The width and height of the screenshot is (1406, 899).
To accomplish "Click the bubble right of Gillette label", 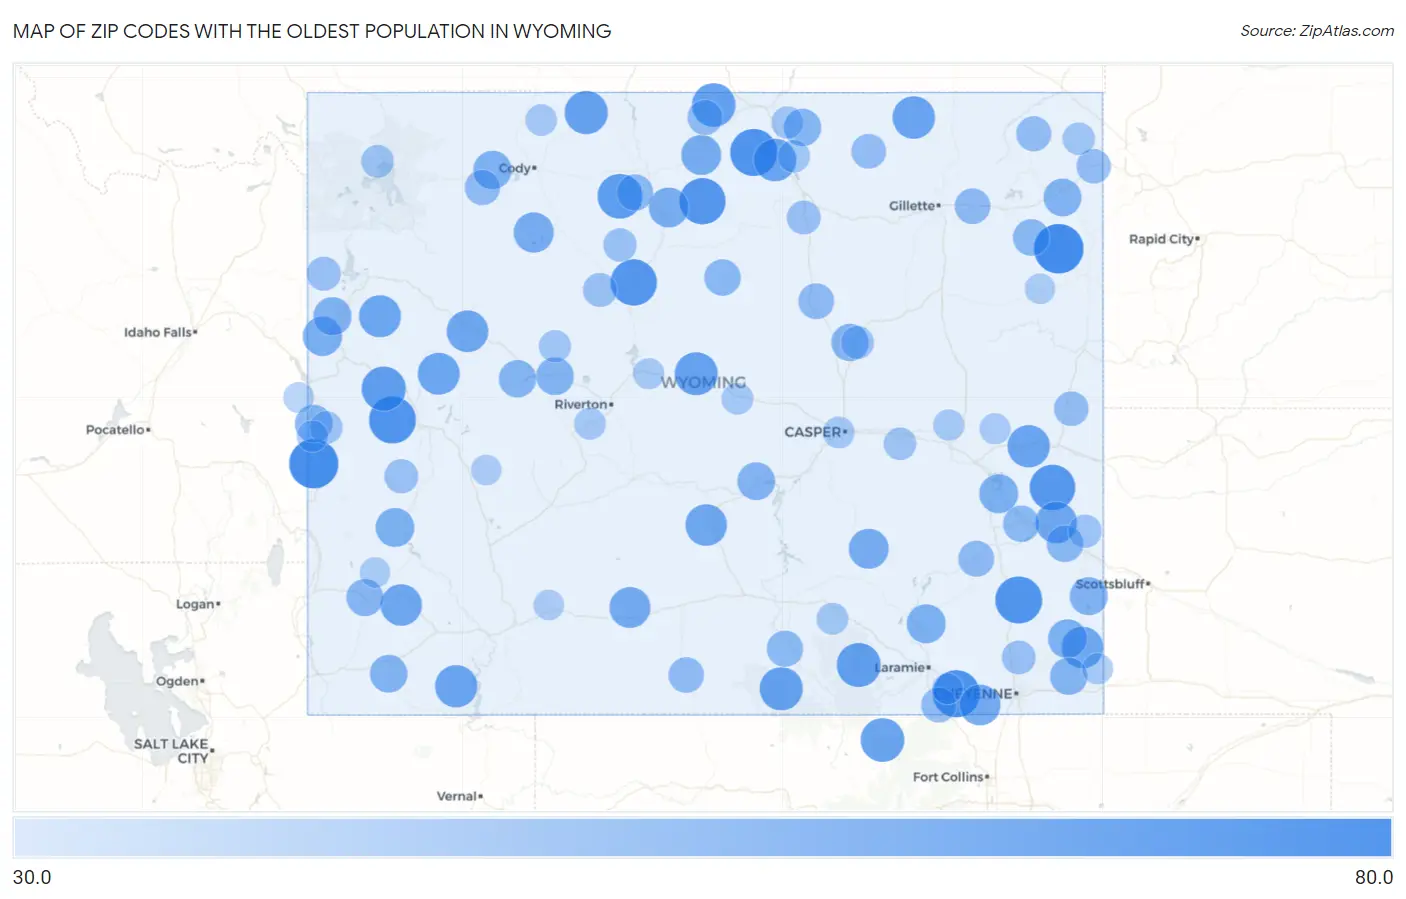I will click(x=972, y=206).
